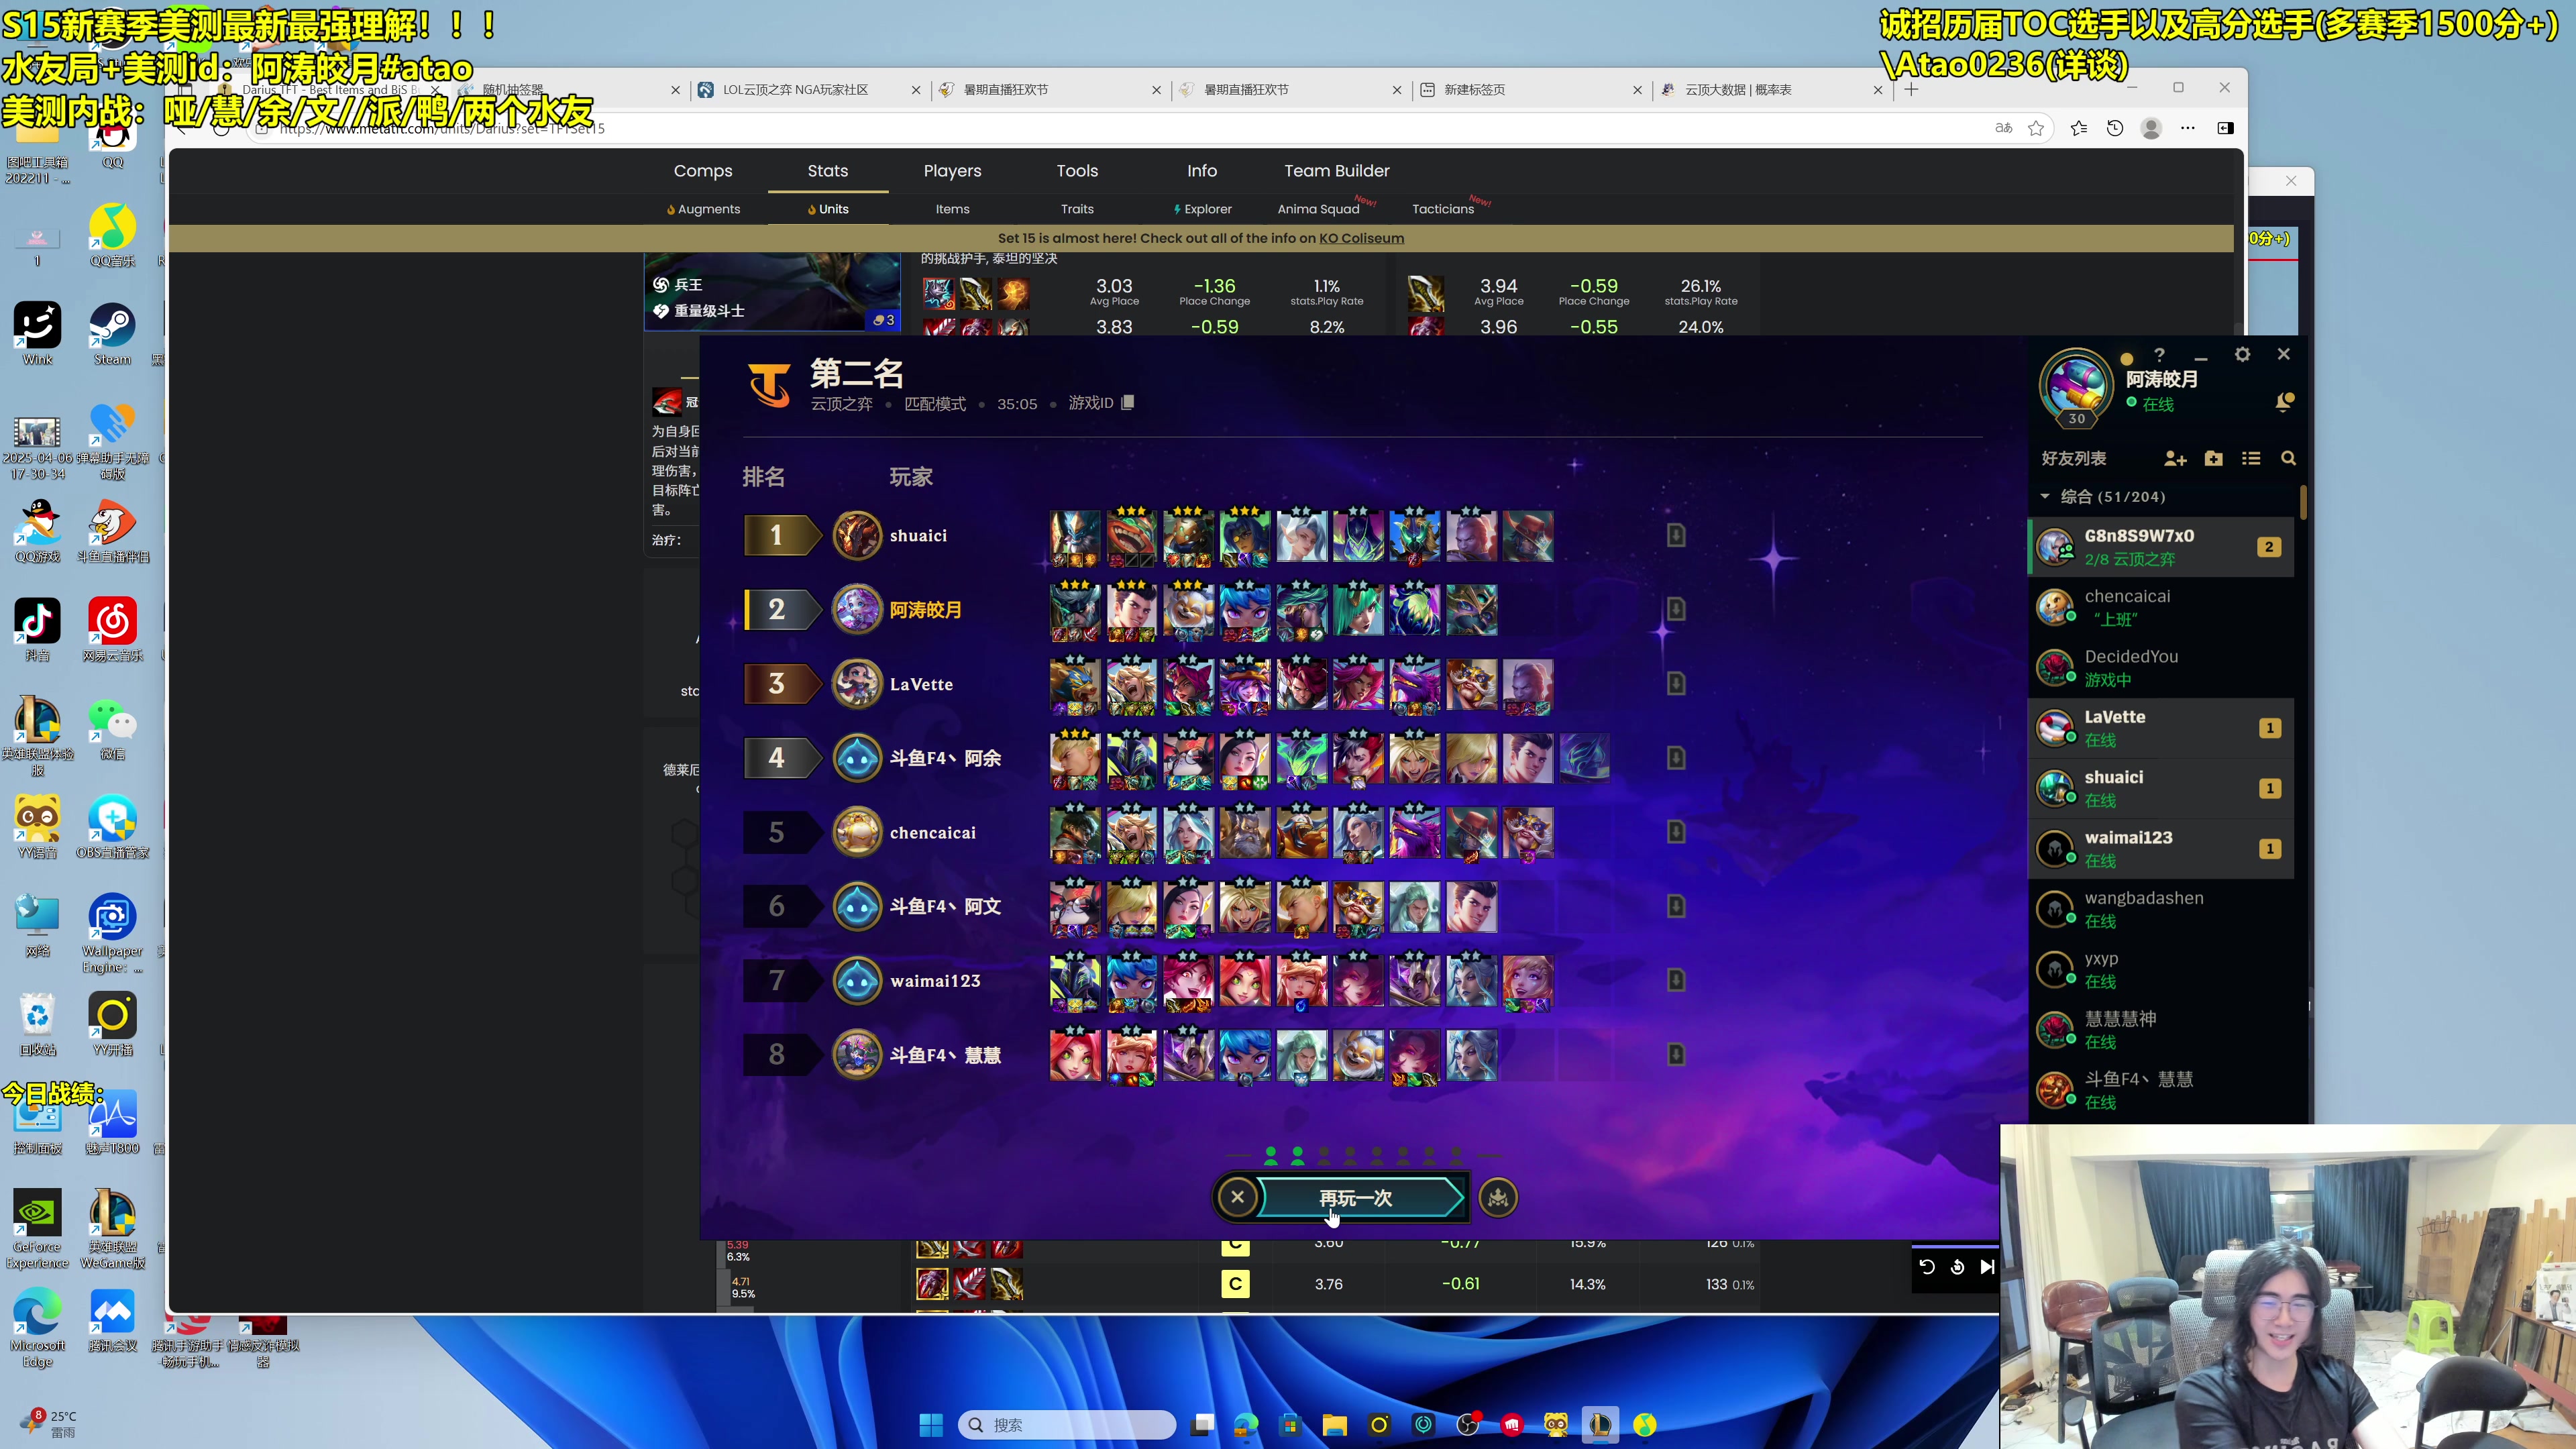Click the download icon in shuaici's row
The image size is (2576, 1449).
pyautogui.click(x=1676, y=535)
